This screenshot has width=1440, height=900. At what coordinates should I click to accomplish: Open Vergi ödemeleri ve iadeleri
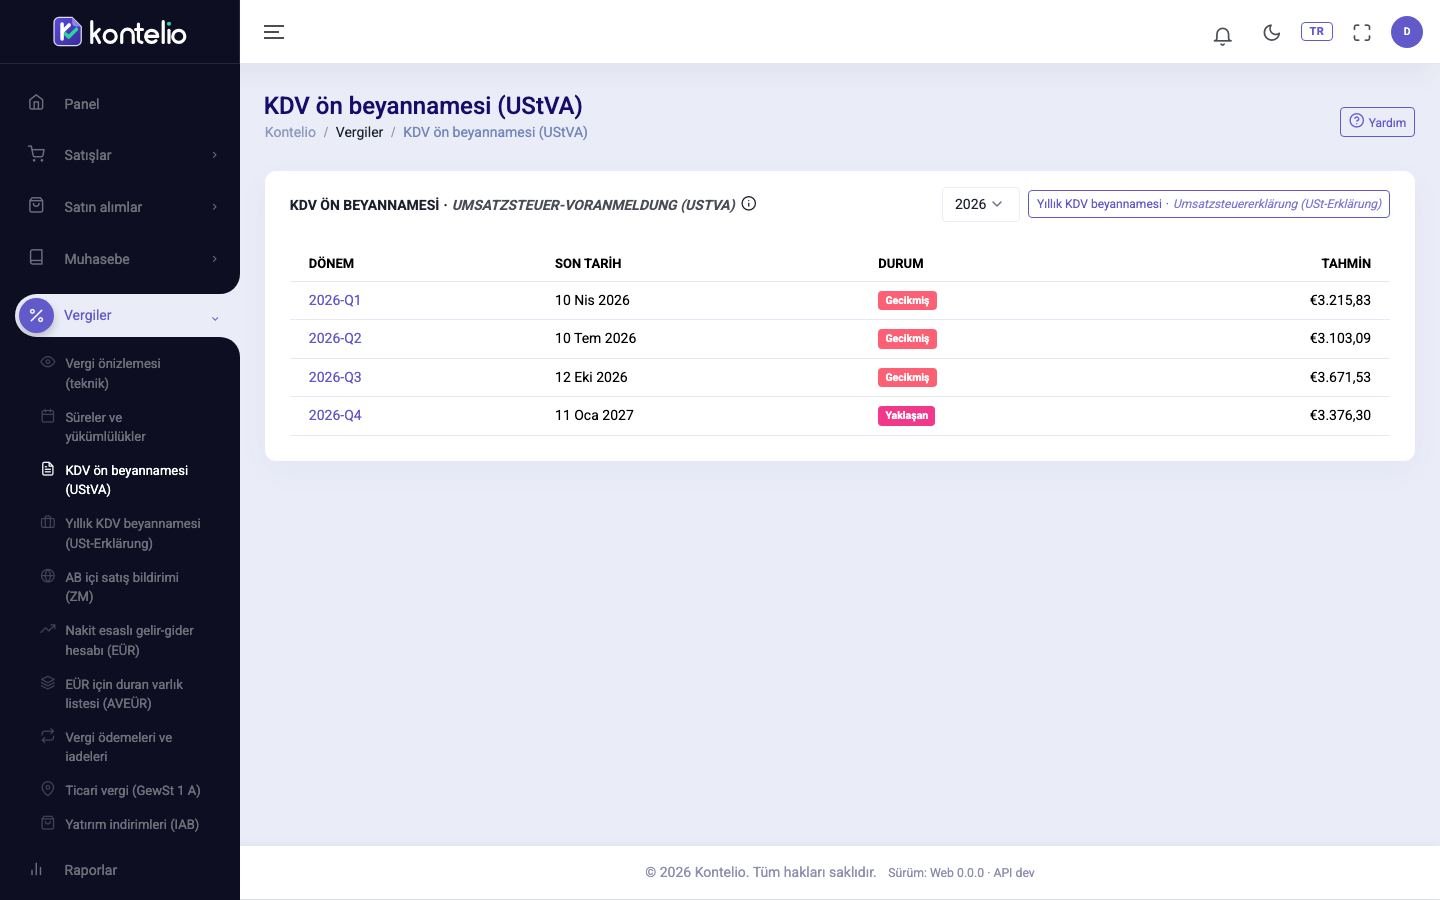click(x=120, y=747)
